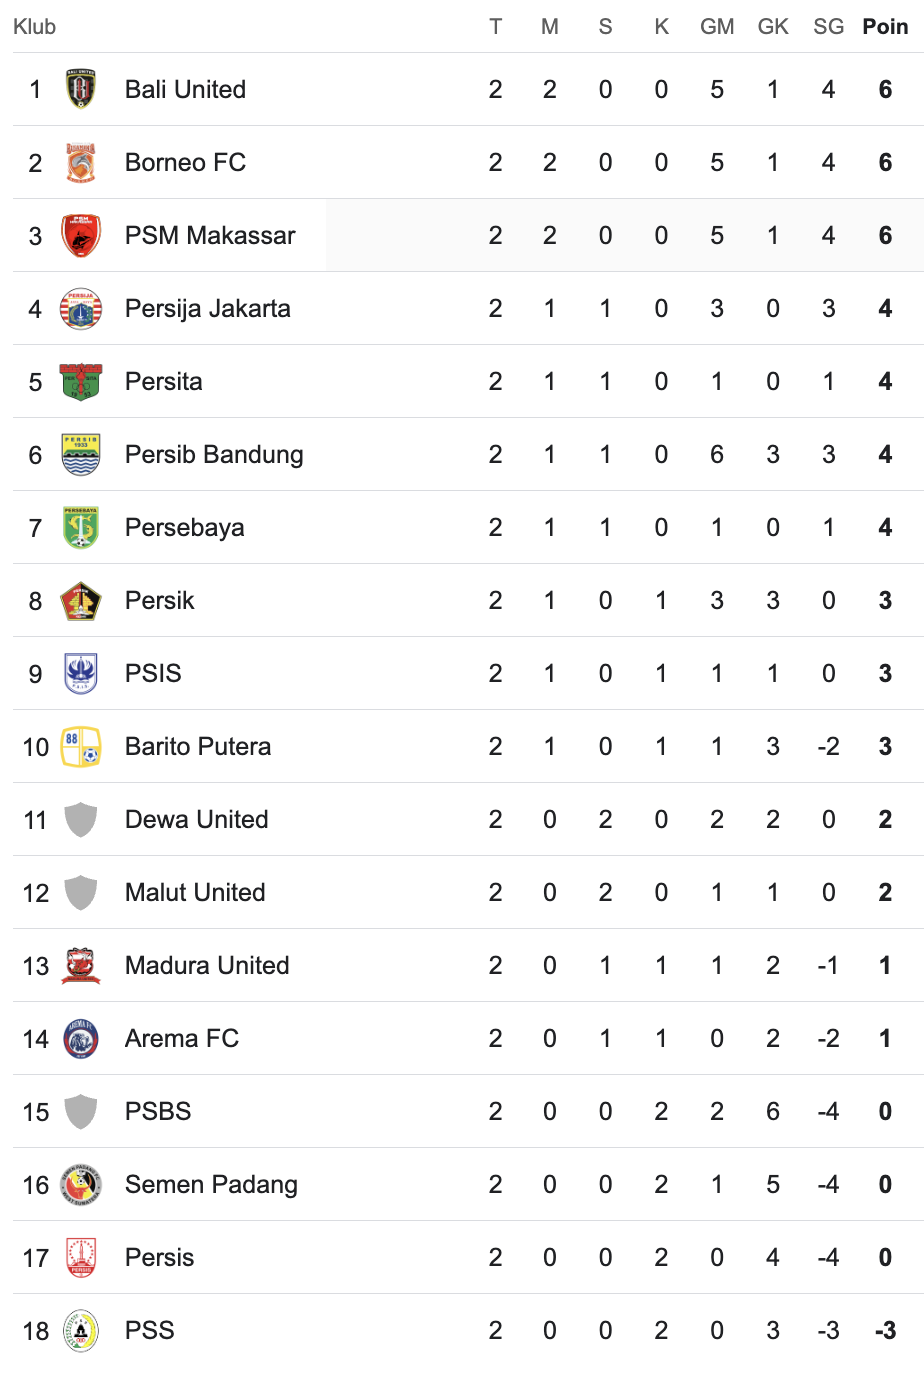
Task: Open the Dewa United team link
Action: 196,819
